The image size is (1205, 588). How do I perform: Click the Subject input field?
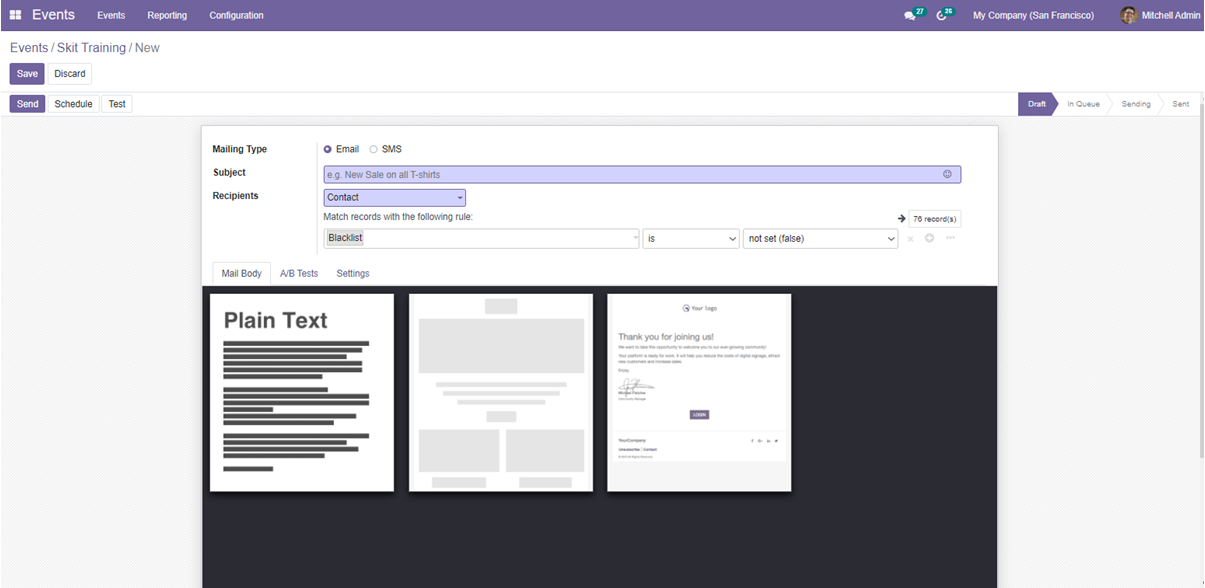click(630, 174)
